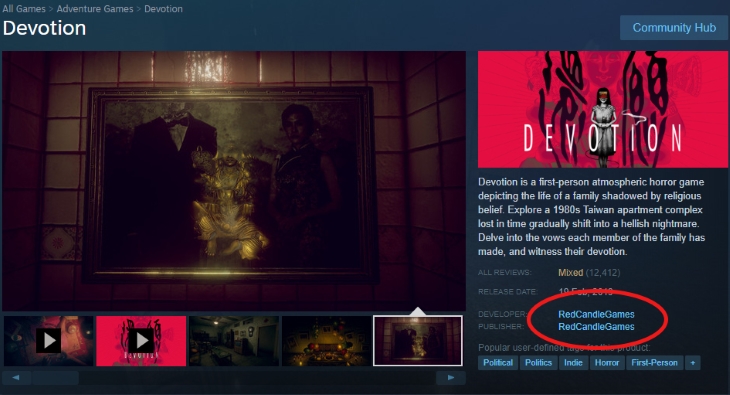The image size is (730, 395).
Task: Select the apartment hallway screenshot thumbnail
Action: click(x=234, y=341)
